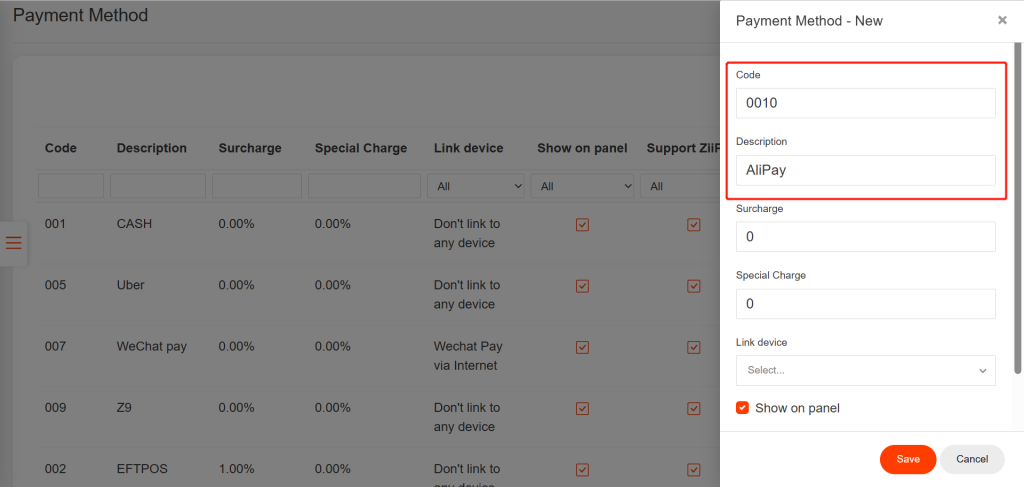Click the dialog vertical scrollbar
The height and width of the screenshot is (487, 1024).
[x=1018, y=200]
